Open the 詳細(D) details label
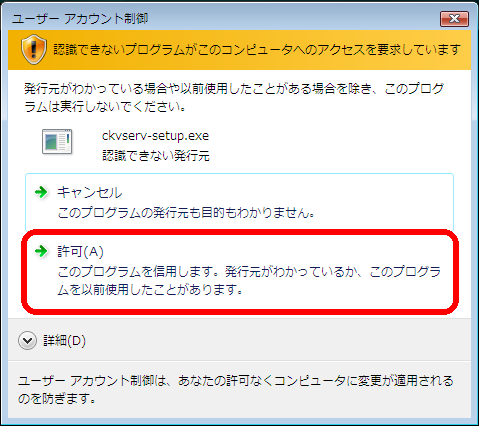This screenshot has width=479, height=426. tap(65, 341)
